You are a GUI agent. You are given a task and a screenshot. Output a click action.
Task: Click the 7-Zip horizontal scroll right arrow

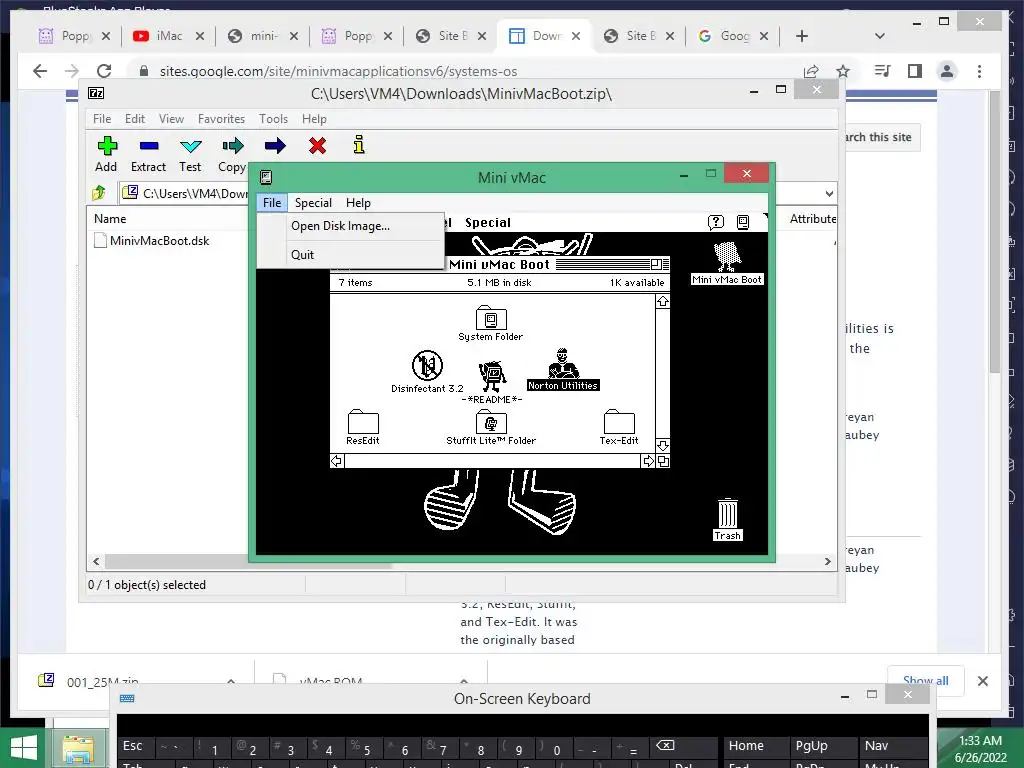click(x=827, y=561)
